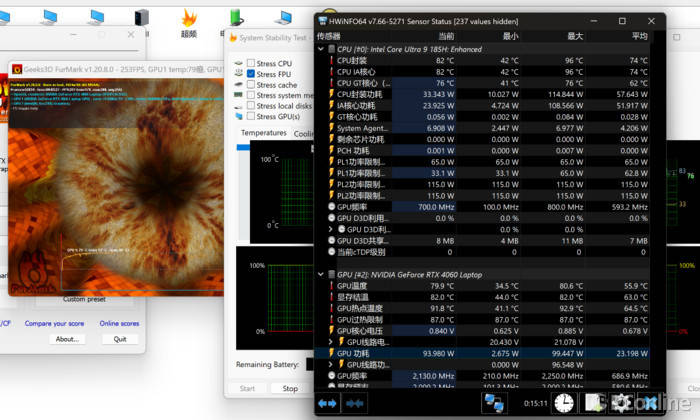The height and width of the screenshot is (420, 700).
Task: Expand the GPU D3D sub-item chevron
Action: pos(331,229)
